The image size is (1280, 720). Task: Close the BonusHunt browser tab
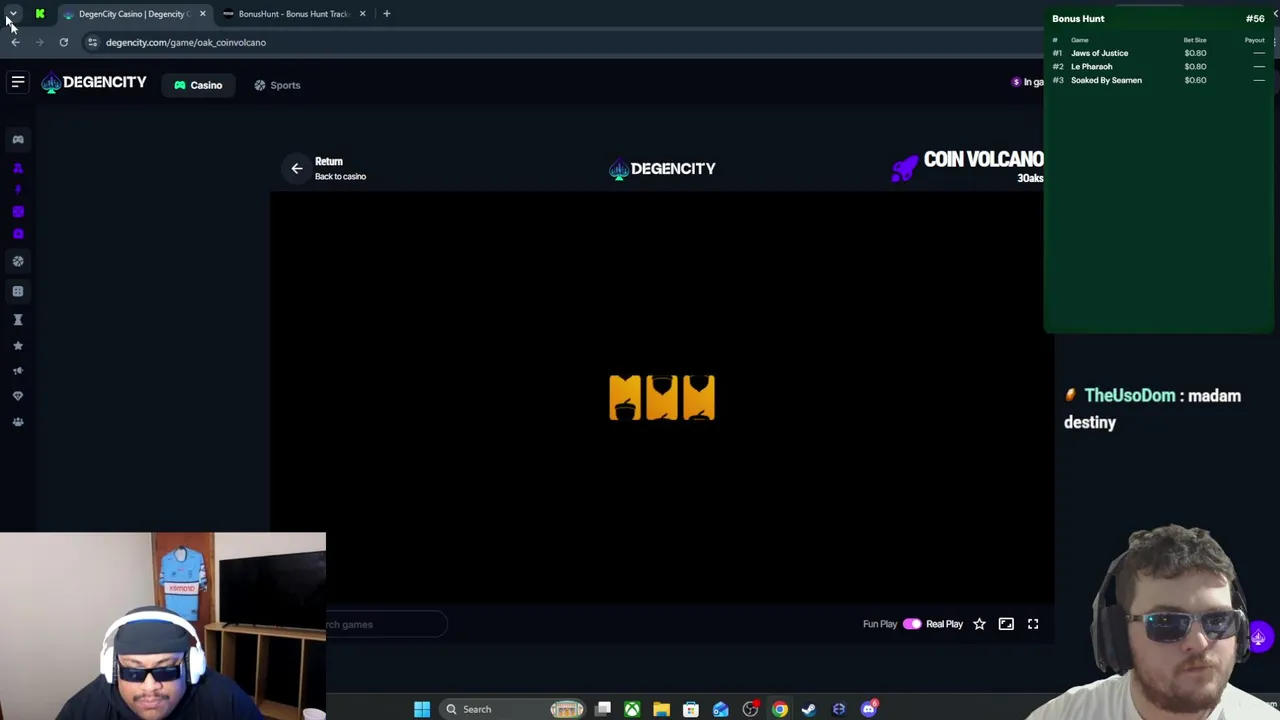362,14
